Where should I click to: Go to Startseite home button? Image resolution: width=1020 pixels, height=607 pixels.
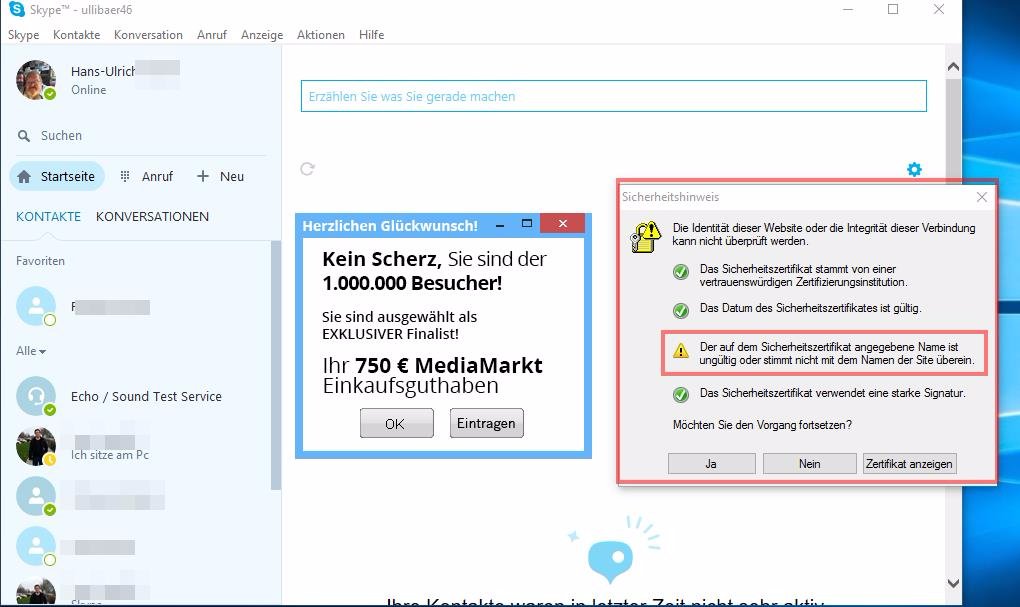[x=57, y=176]
